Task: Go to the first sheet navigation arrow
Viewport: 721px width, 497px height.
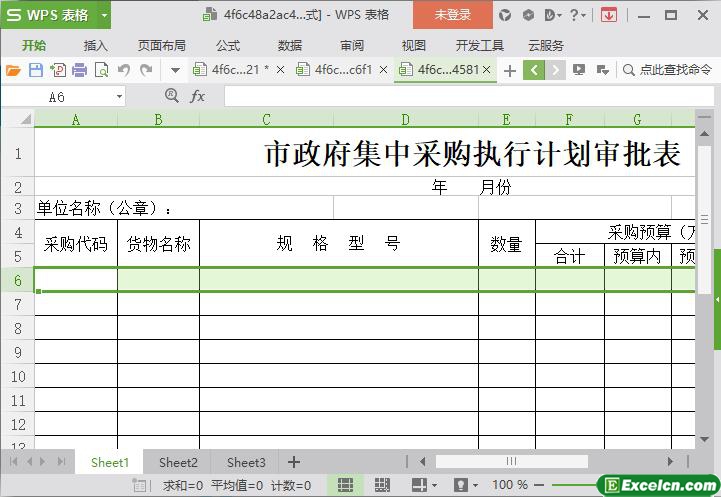Action: click(x=13, y=462)
